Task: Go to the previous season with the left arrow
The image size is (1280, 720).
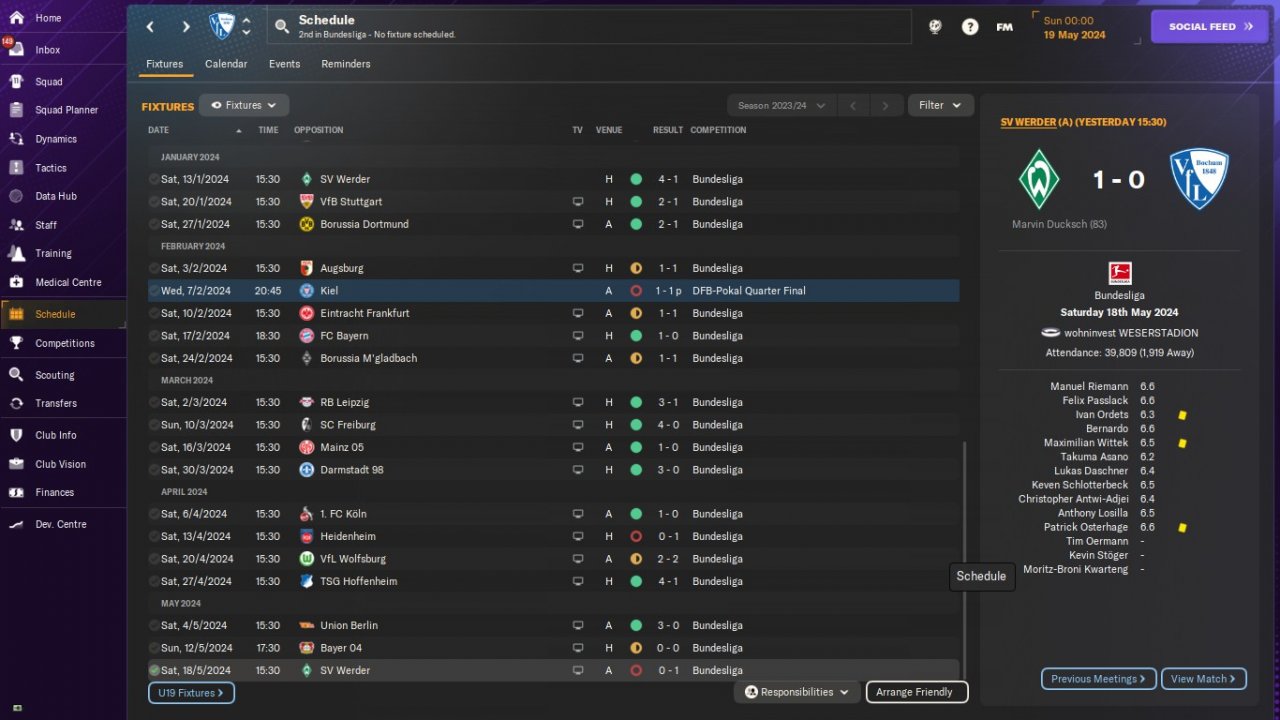Action: (853, 105)
